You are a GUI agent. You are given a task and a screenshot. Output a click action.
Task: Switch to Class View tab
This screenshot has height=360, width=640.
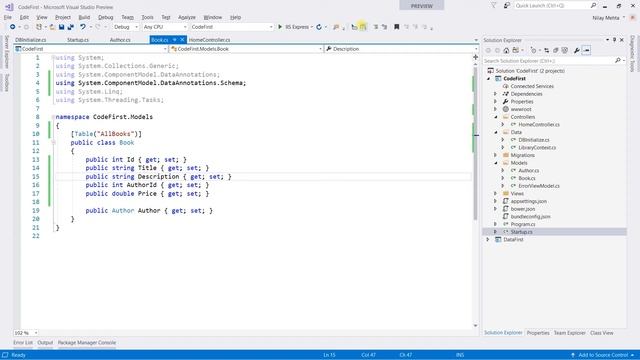coord(602,333)
